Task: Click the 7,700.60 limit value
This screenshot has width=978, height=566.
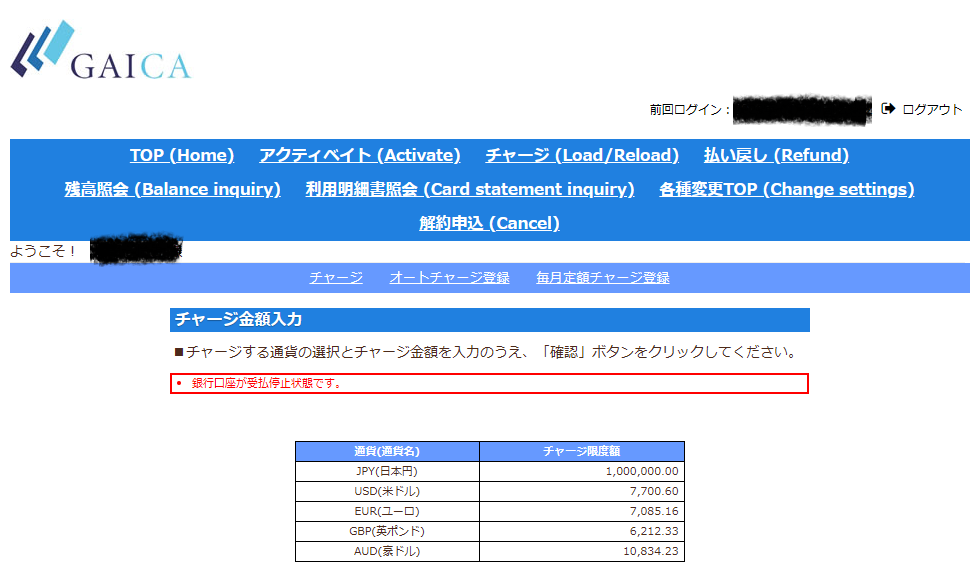Action: pos(654,491)
